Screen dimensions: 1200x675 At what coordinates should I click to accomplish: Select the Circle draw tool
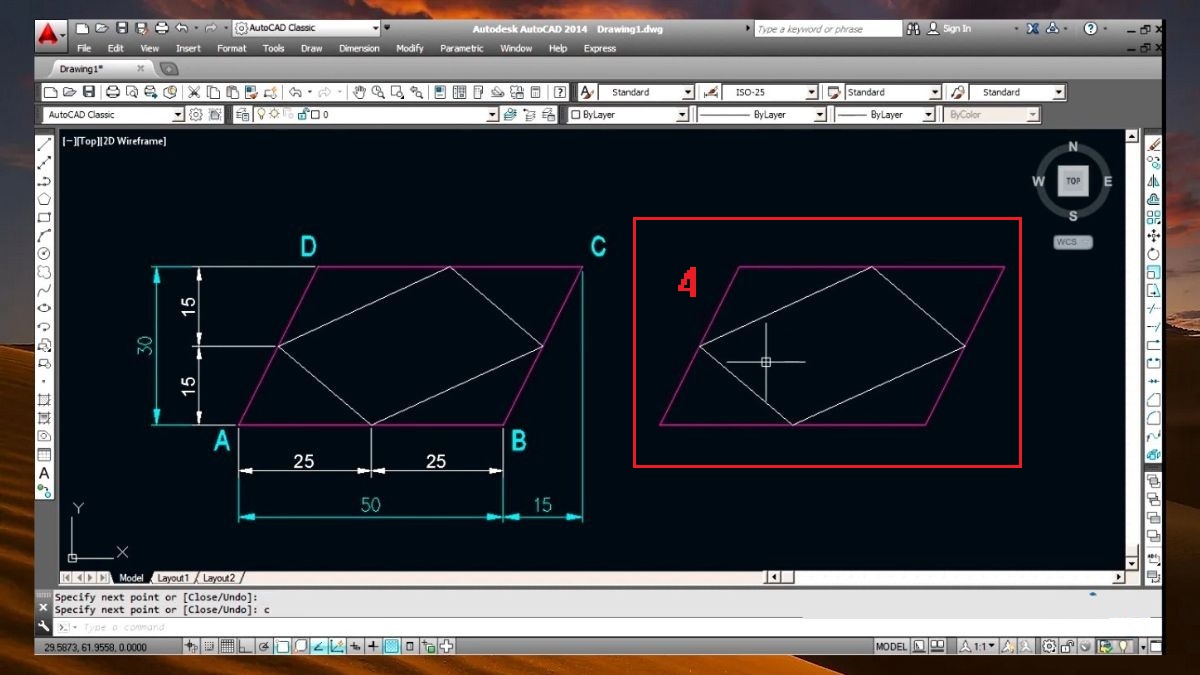[44, 254]
